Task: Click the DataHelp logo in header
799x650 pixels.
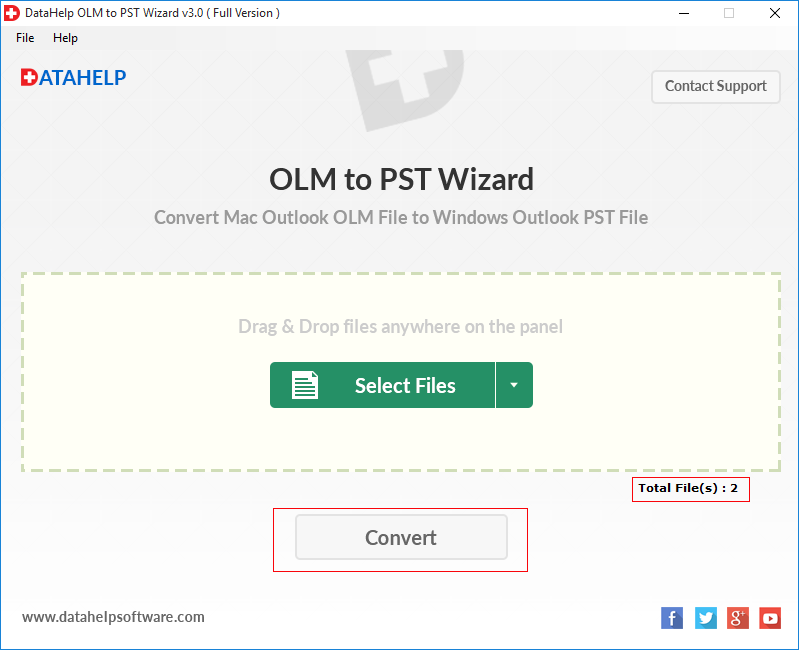Action: pos(73,77)
